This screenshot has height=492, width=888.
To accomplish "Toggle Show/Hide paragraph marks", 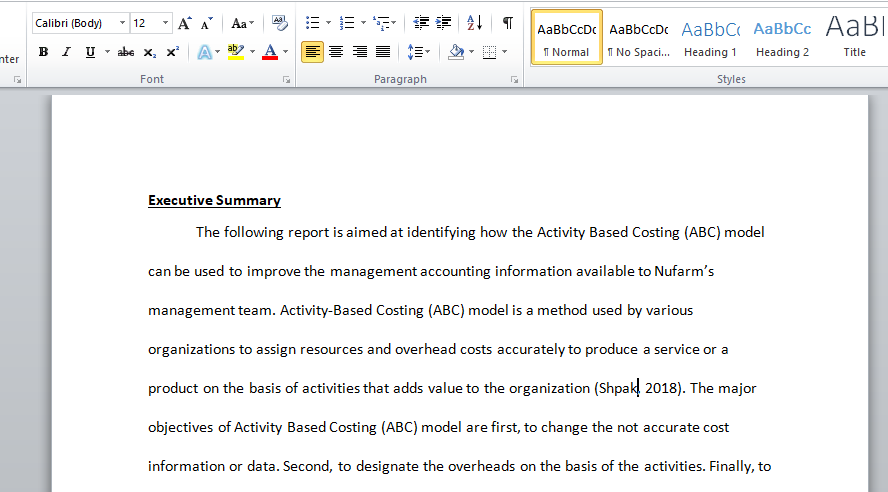I will point(508,23).
